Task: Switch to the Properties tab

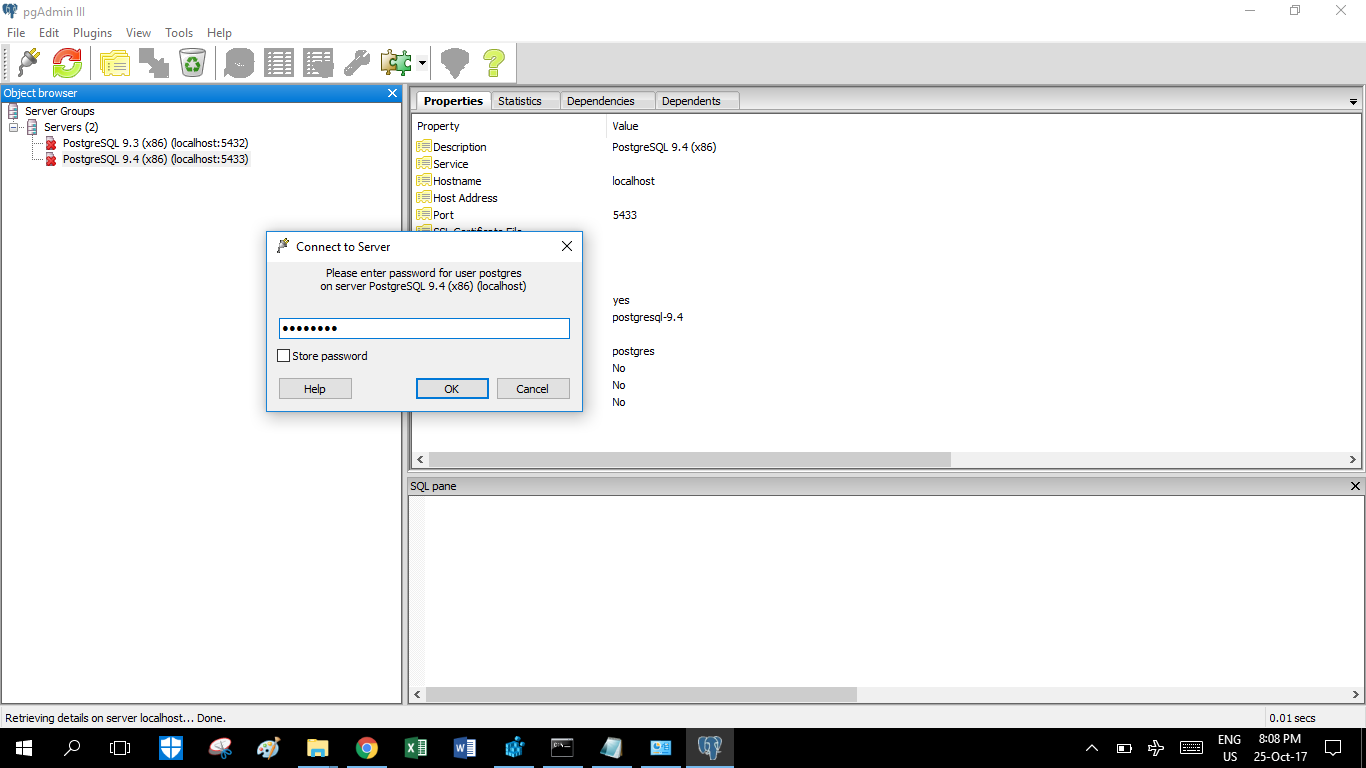Action: [453, 101]
